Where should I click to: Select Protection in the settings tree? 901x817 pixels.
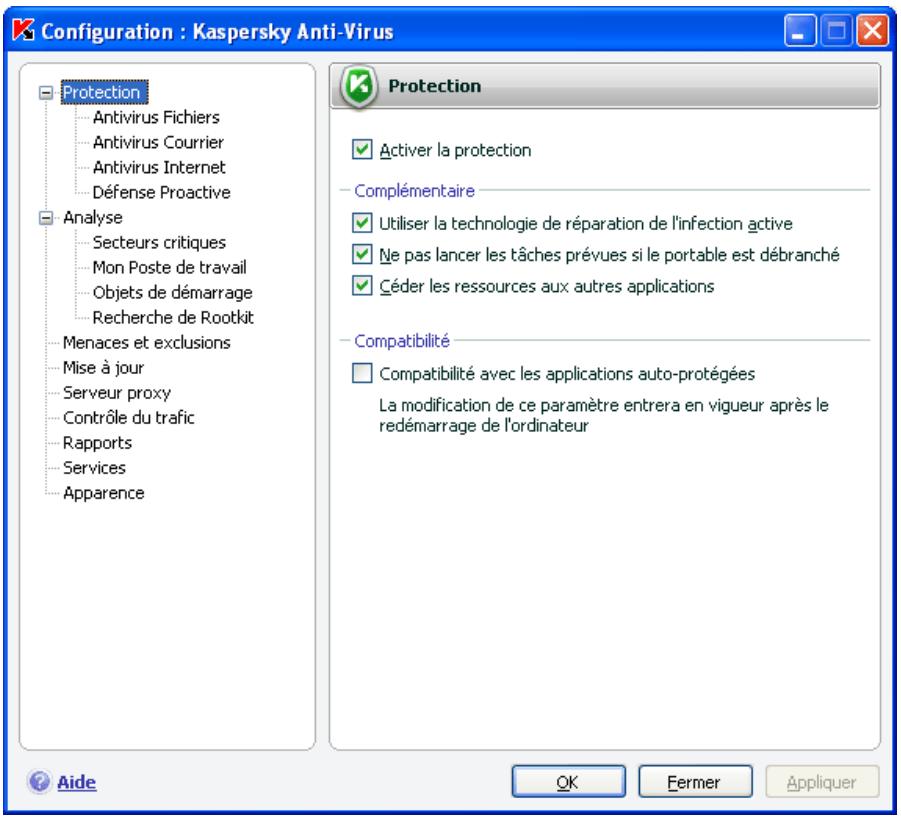[105, 92]
